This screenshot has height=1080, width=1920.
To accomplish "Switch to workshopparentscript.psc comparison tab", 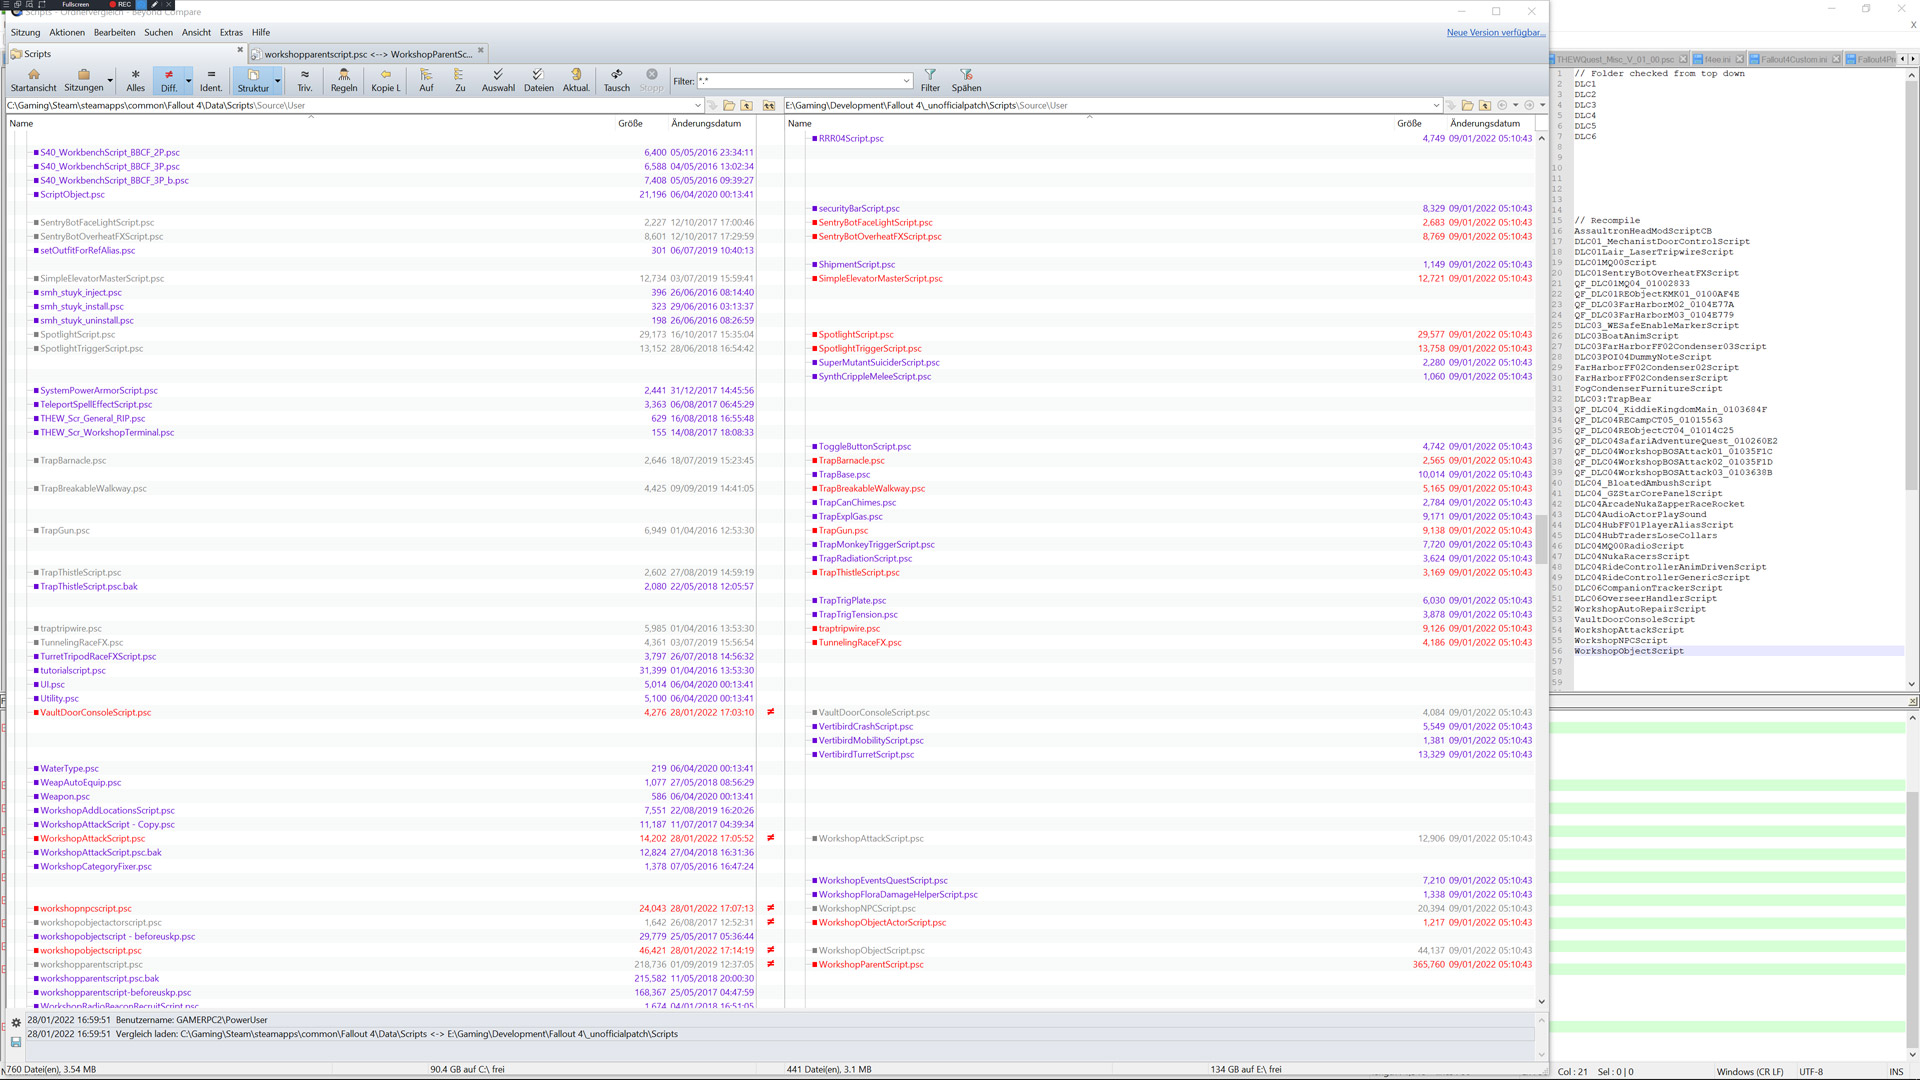I will click(366, 54).
